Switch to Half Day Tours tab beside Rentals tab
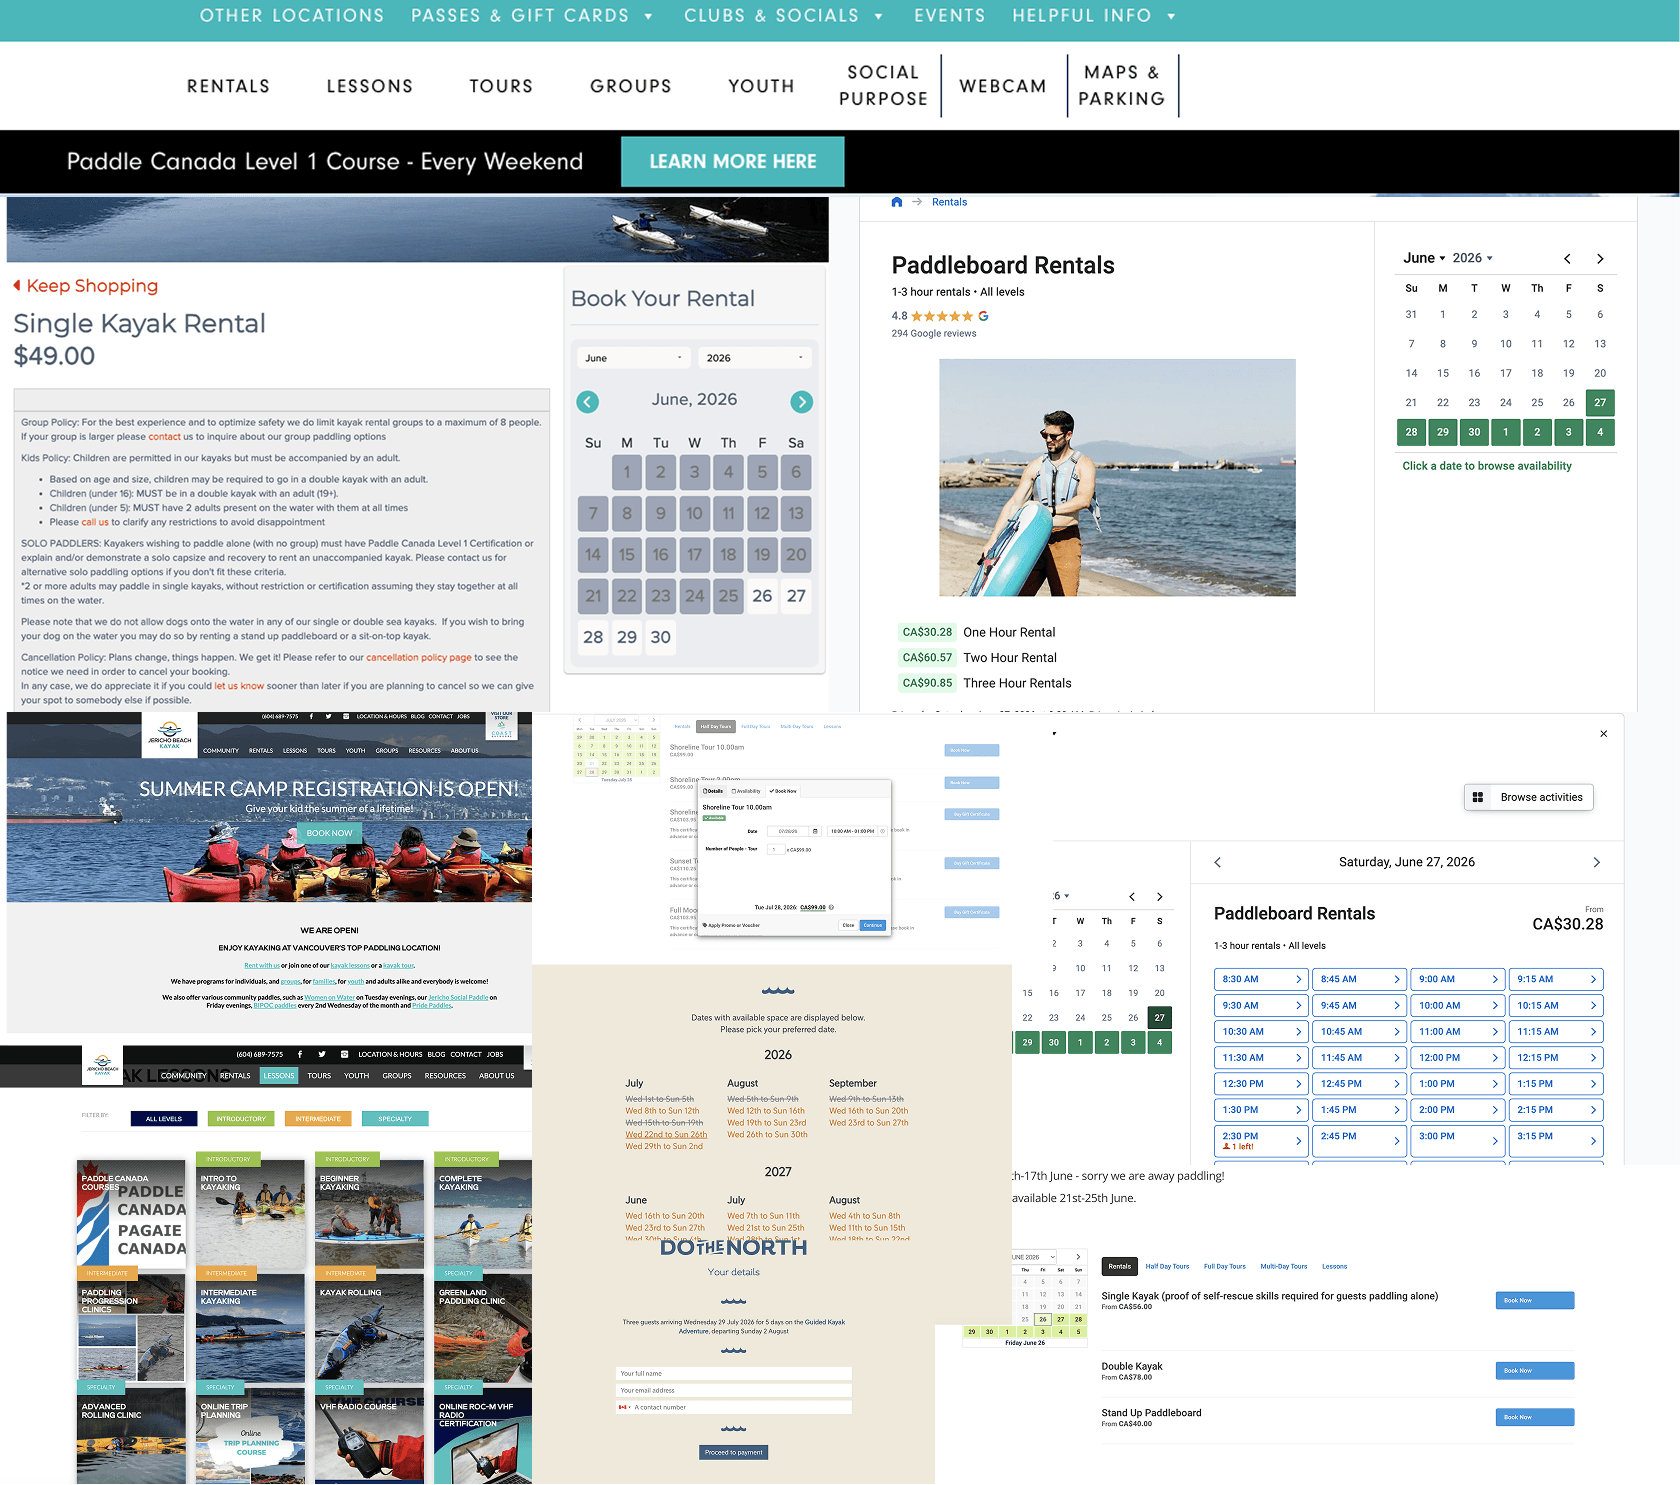The image size is (1680, 1485). pos(1167,1266)
